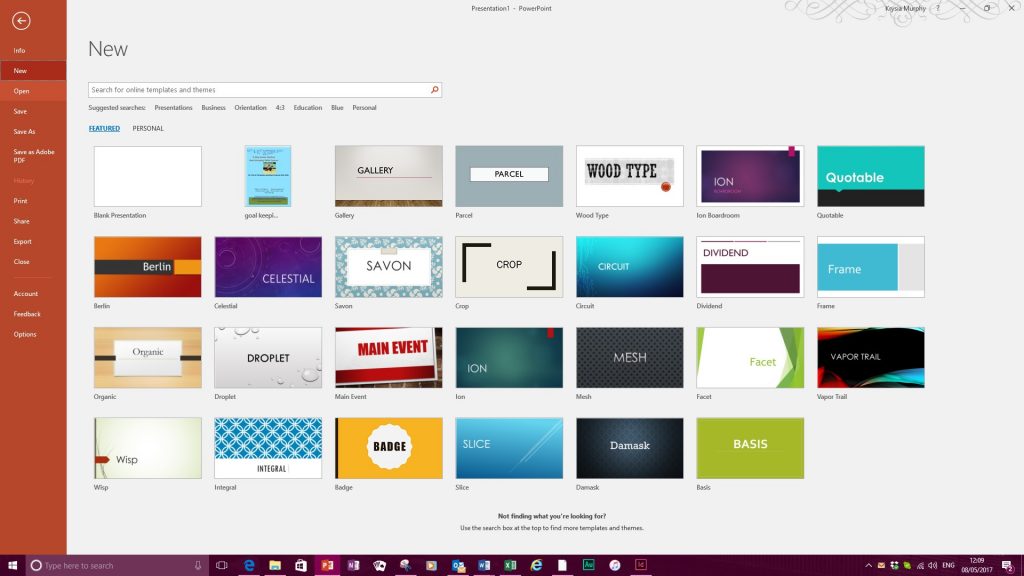
Task: Open OneNote from the taskbar
Action: click(x=353, y=565)
